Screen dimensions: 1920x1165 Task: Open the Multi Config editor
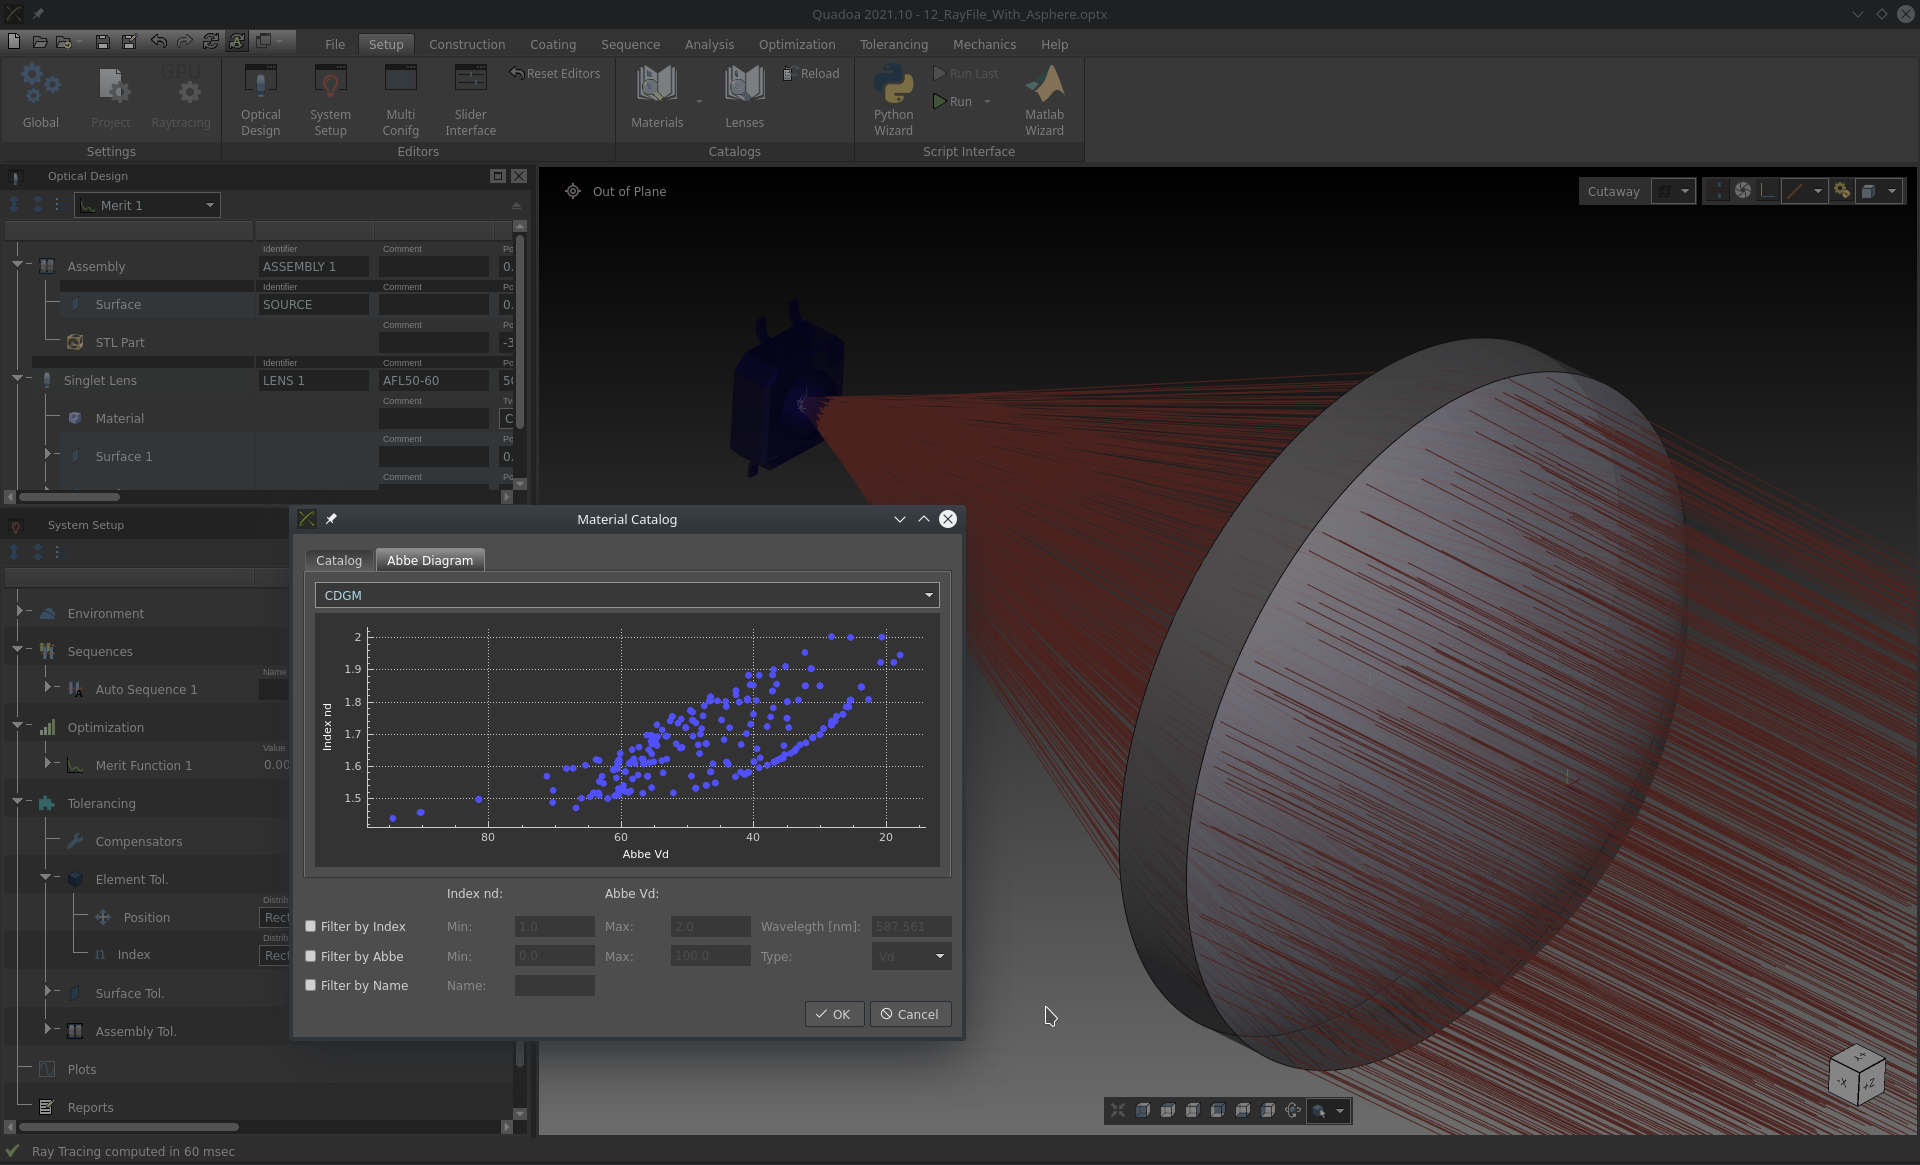[400, 100]
